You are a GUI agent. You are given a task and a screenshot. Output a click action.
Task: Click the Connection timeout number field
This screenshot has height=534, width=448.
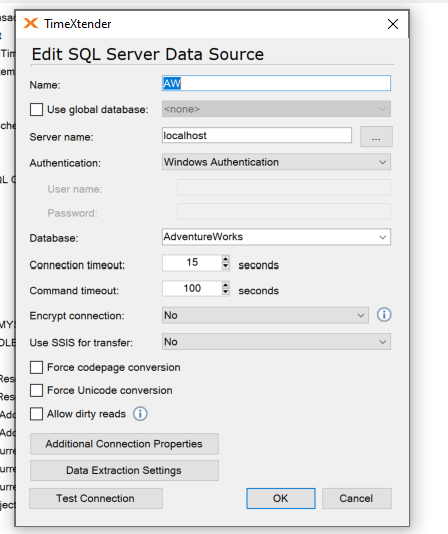(192, 263)
